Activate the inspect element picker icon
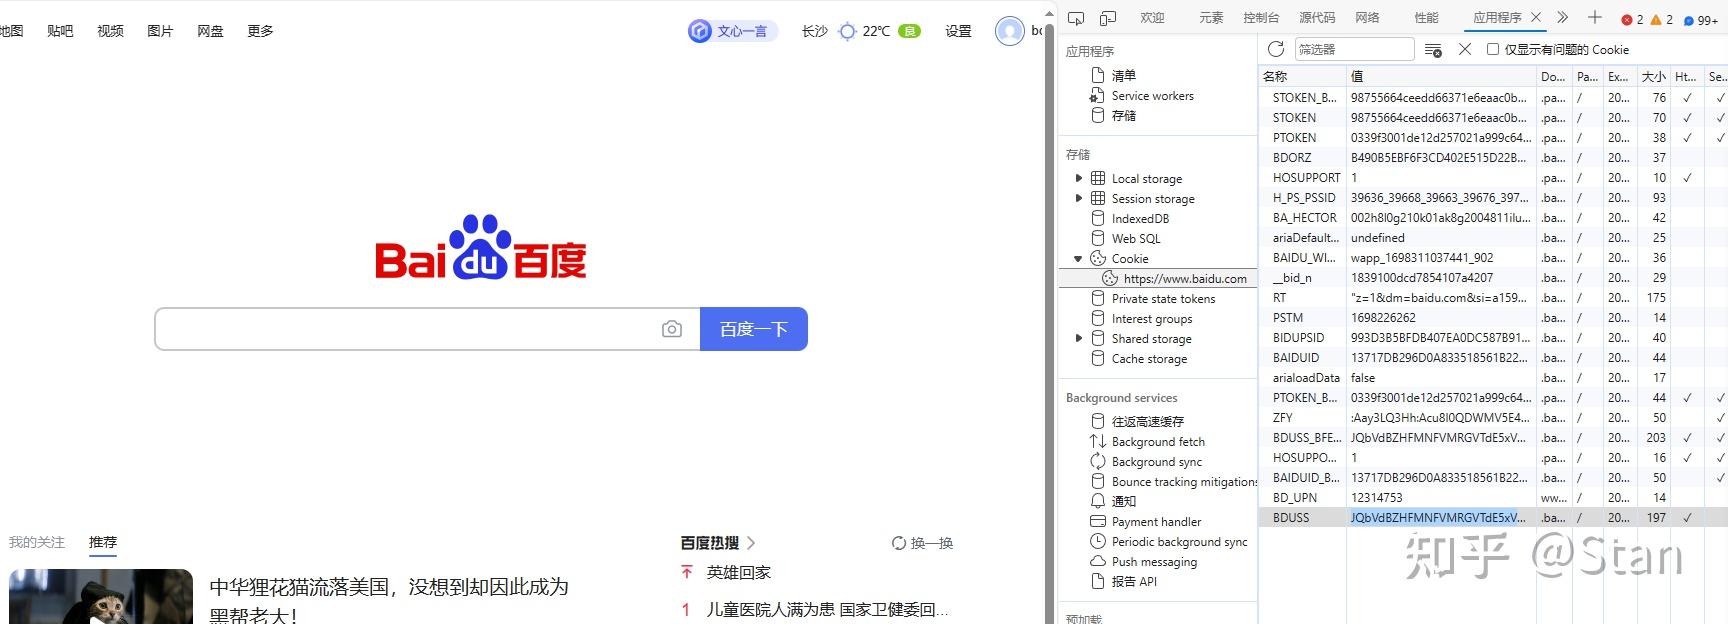 [x=1076, y=18]
